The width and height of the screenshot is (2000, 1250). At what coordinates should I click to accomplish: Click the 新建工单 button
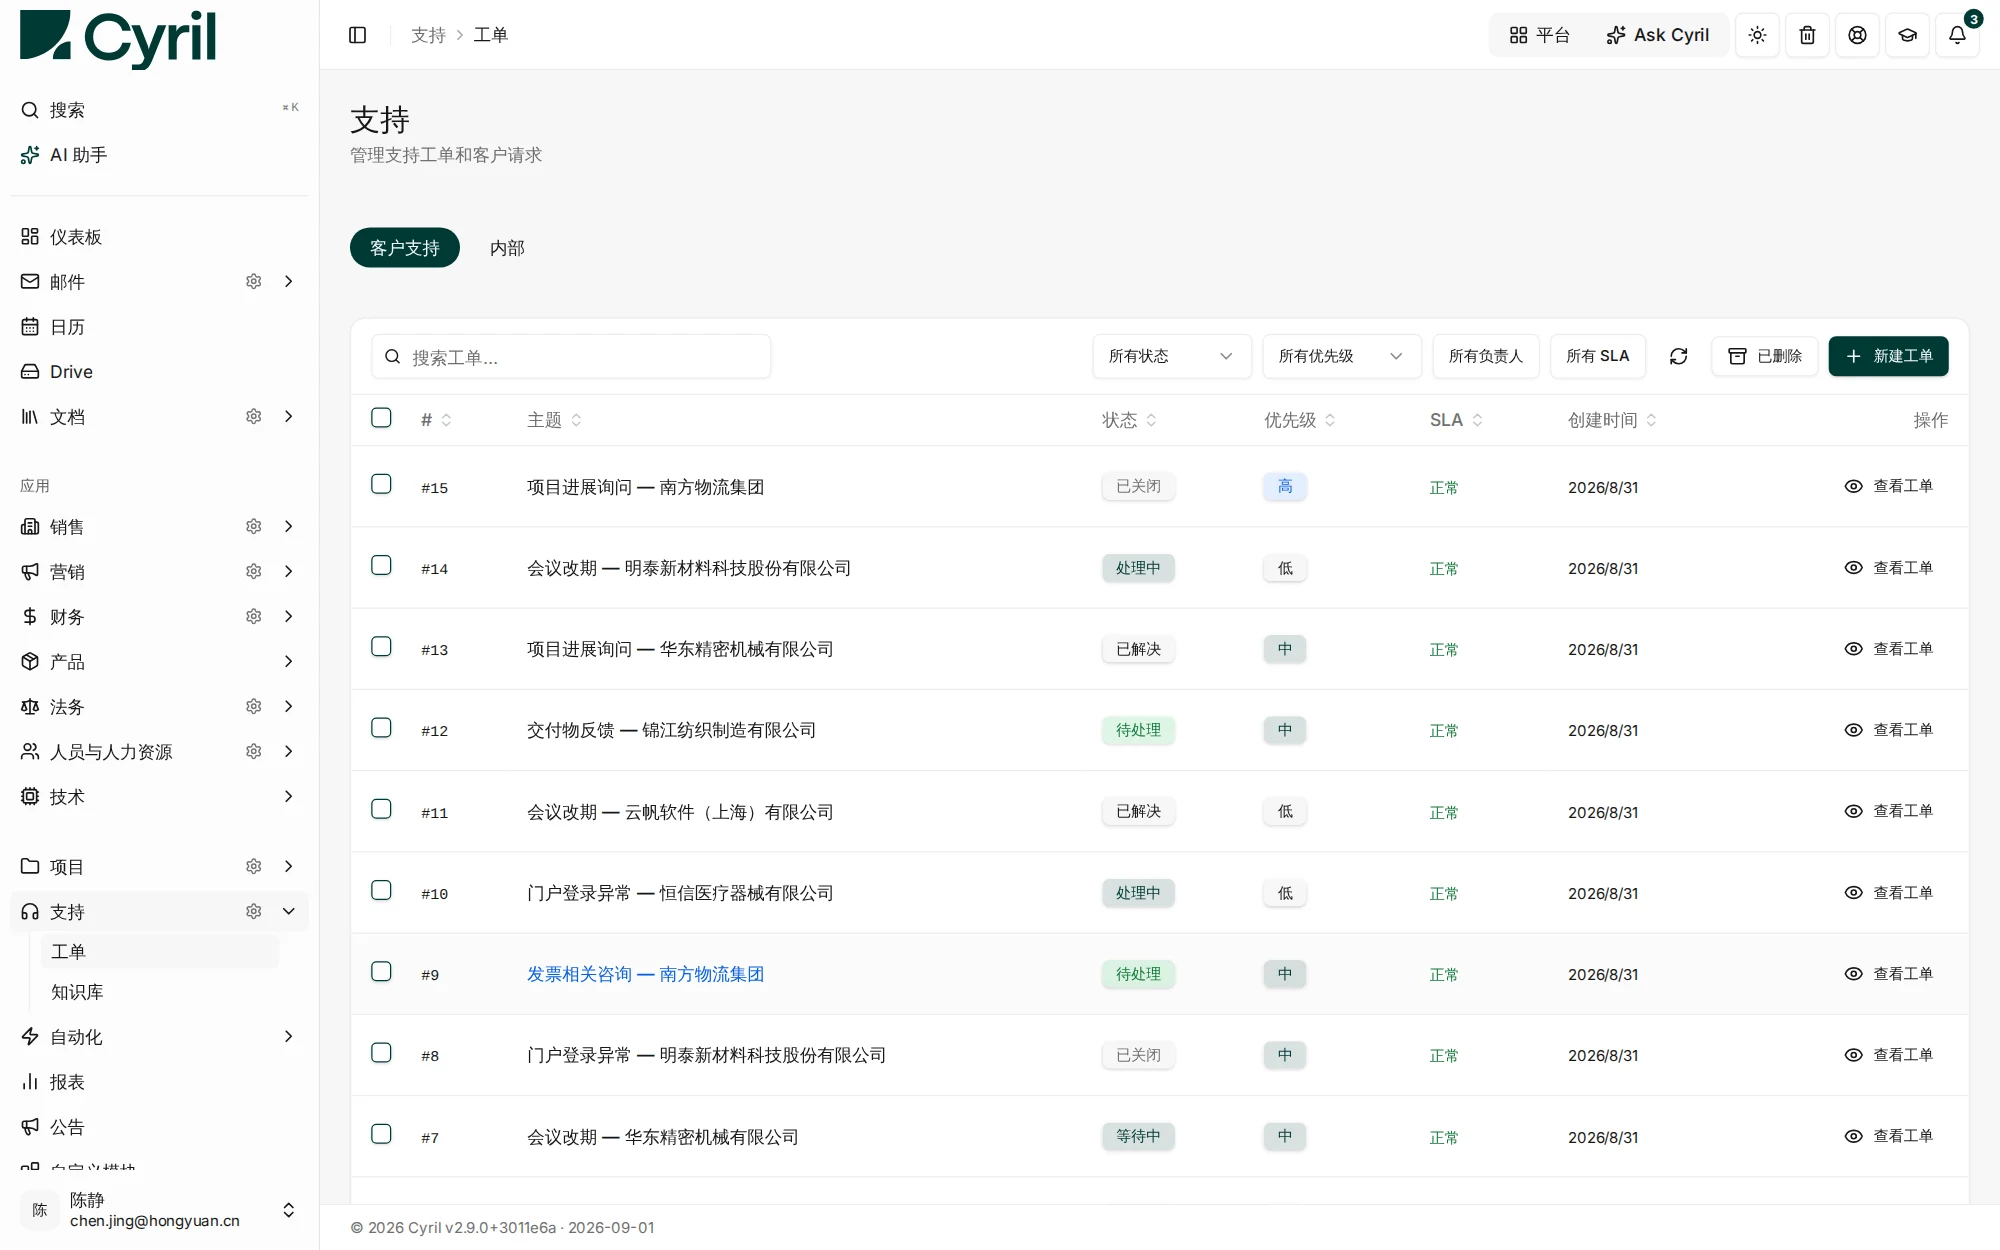pos(1889,356)
